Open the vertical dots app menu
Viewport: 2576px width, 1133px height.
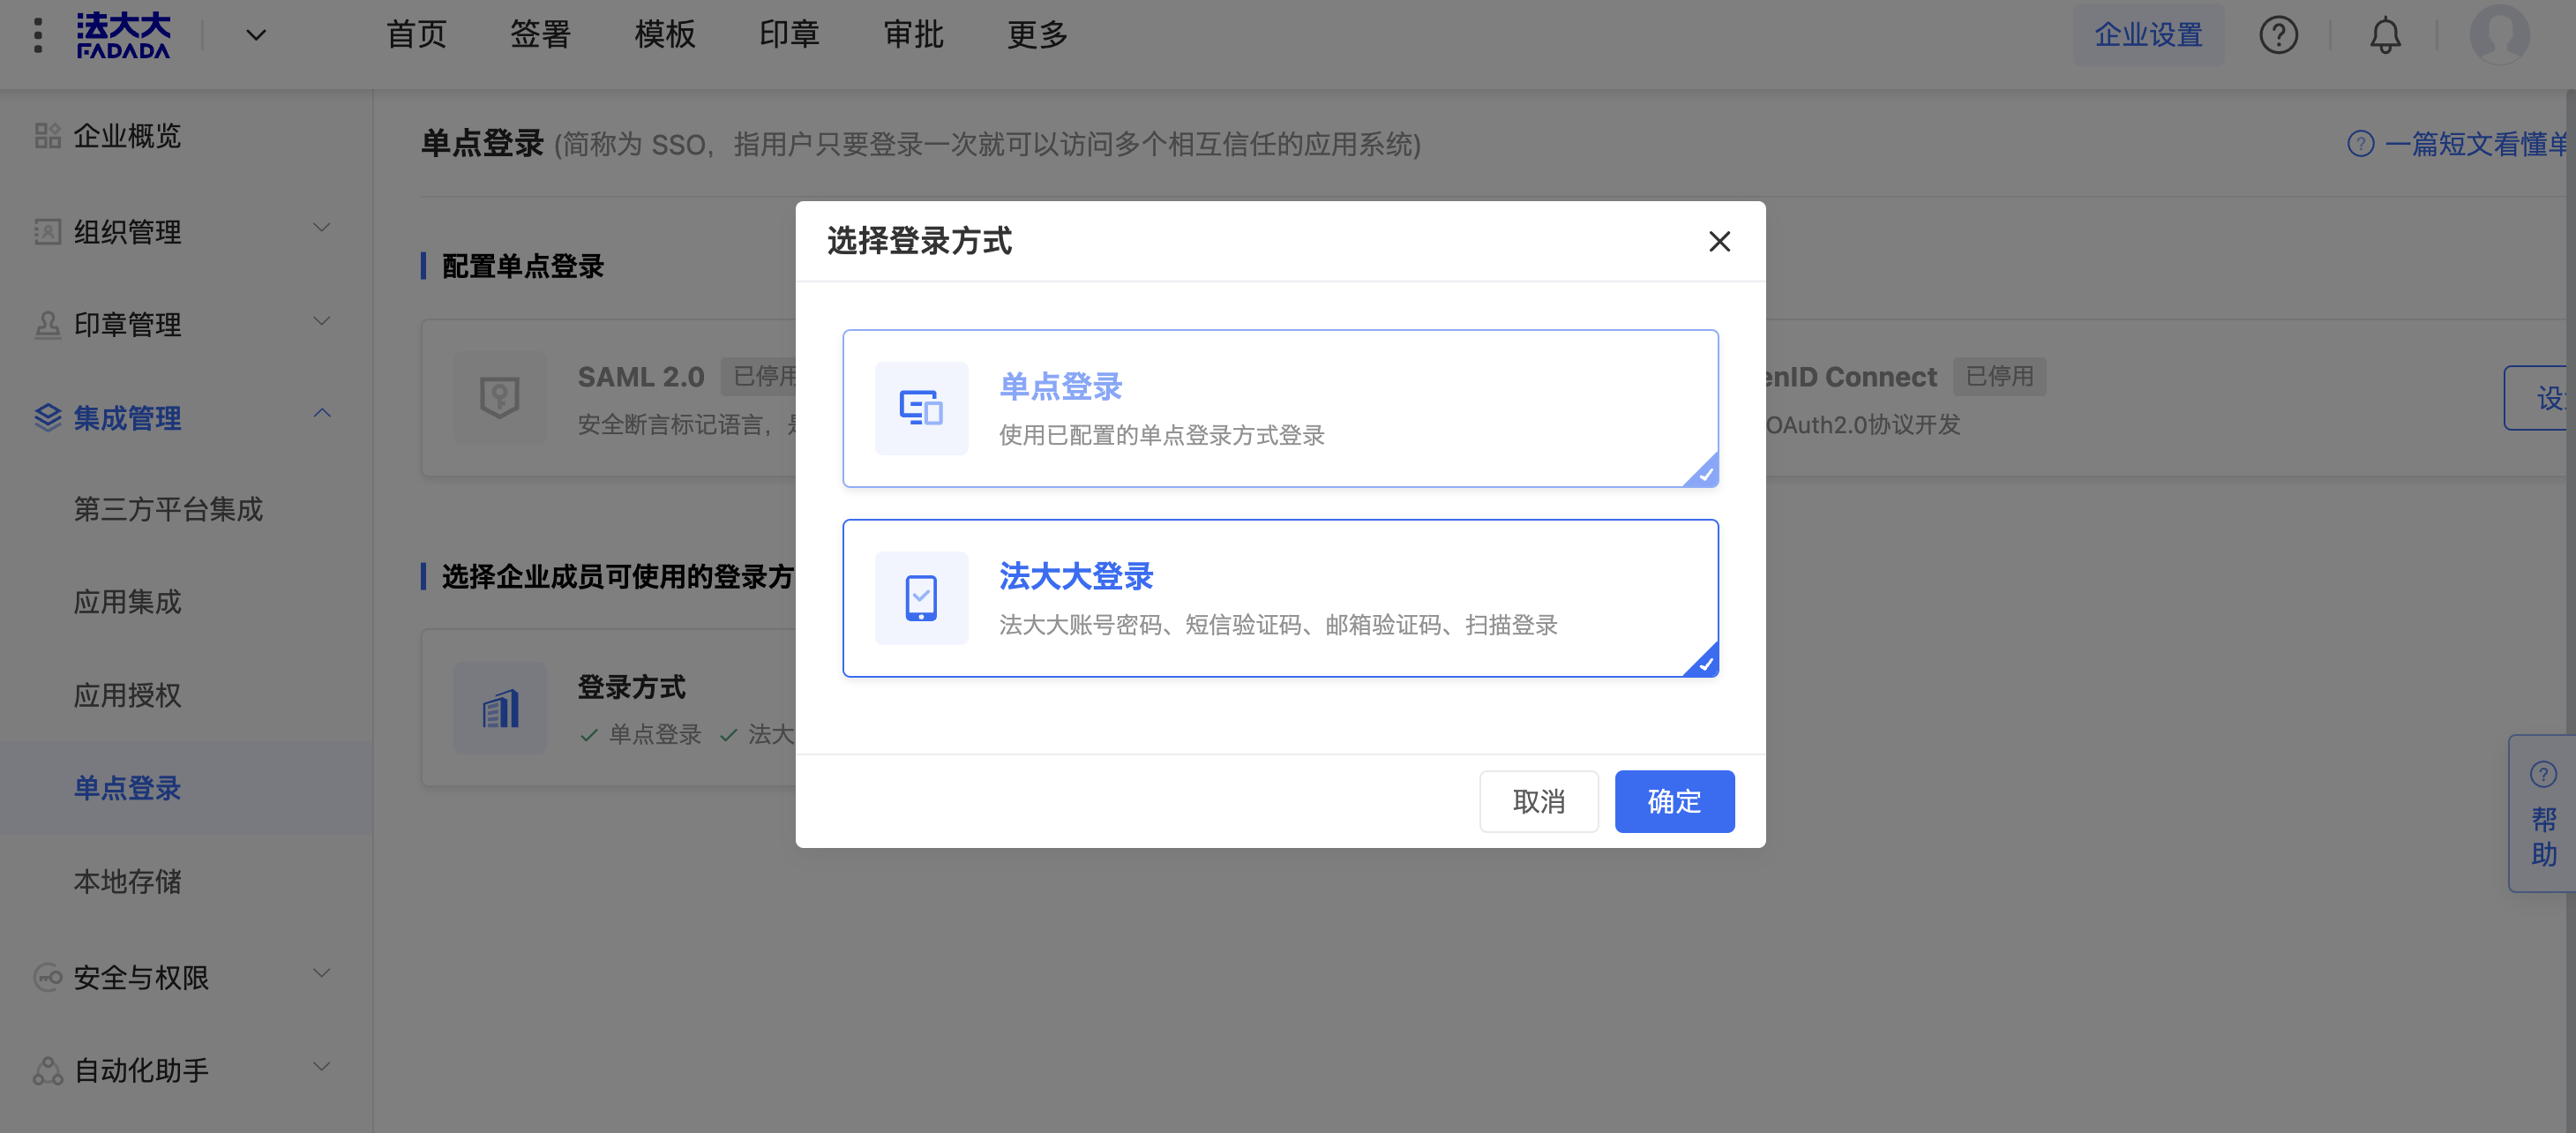(38, 36)
